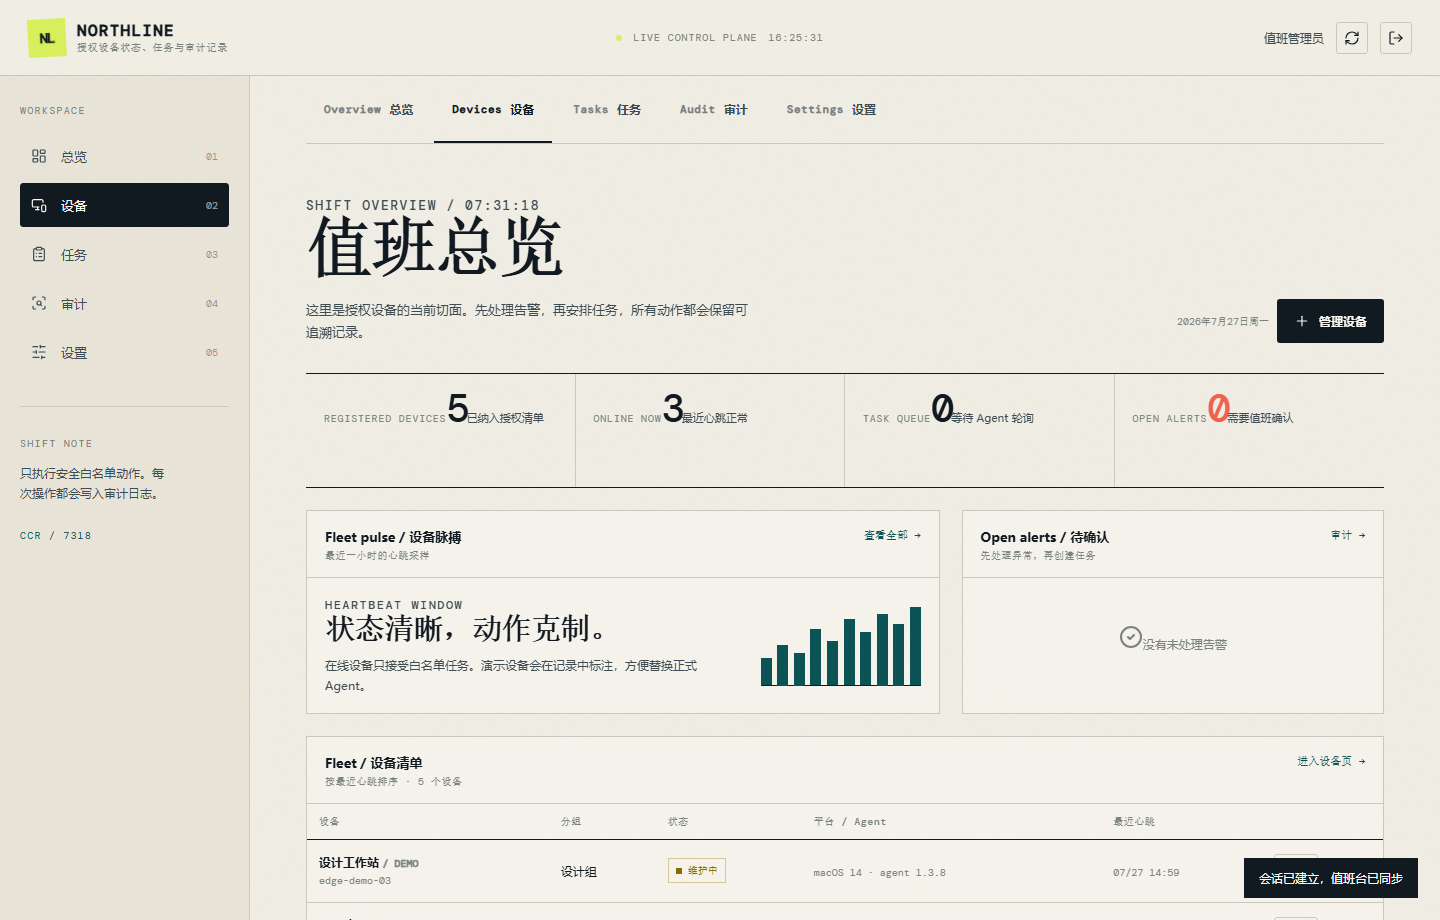Switch to the Overview 总览 tab
This screenshot has height=920, width=1440.
pyautogui.click(x=368, y=110)
